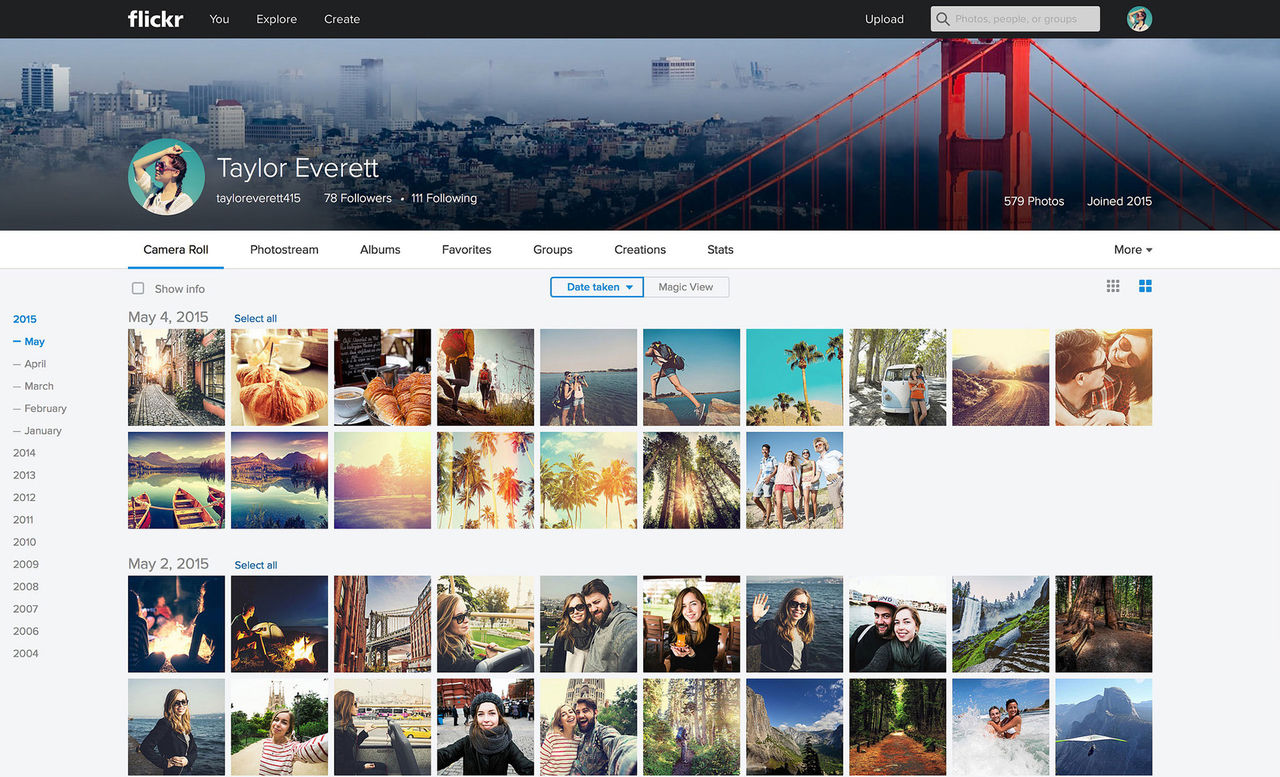Open the More tab dropdown

[1132, 249]
